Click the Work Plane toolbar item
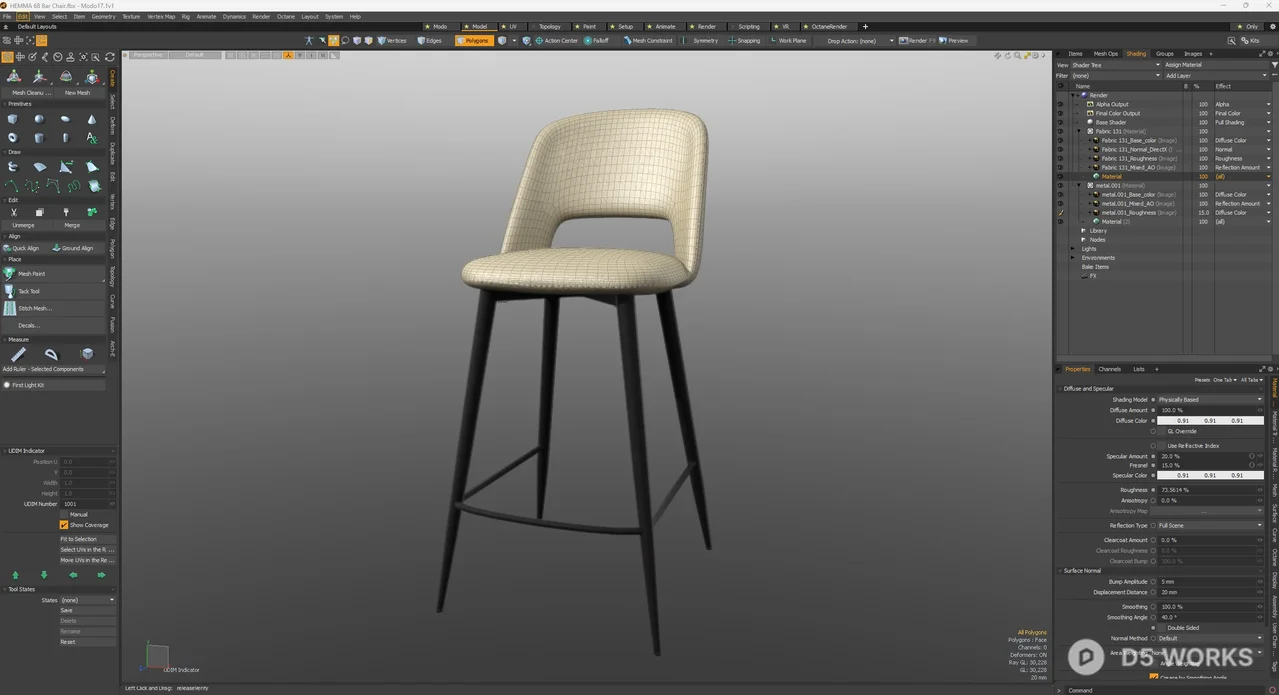Viewport: 1279px width, 695px height. 788,41
